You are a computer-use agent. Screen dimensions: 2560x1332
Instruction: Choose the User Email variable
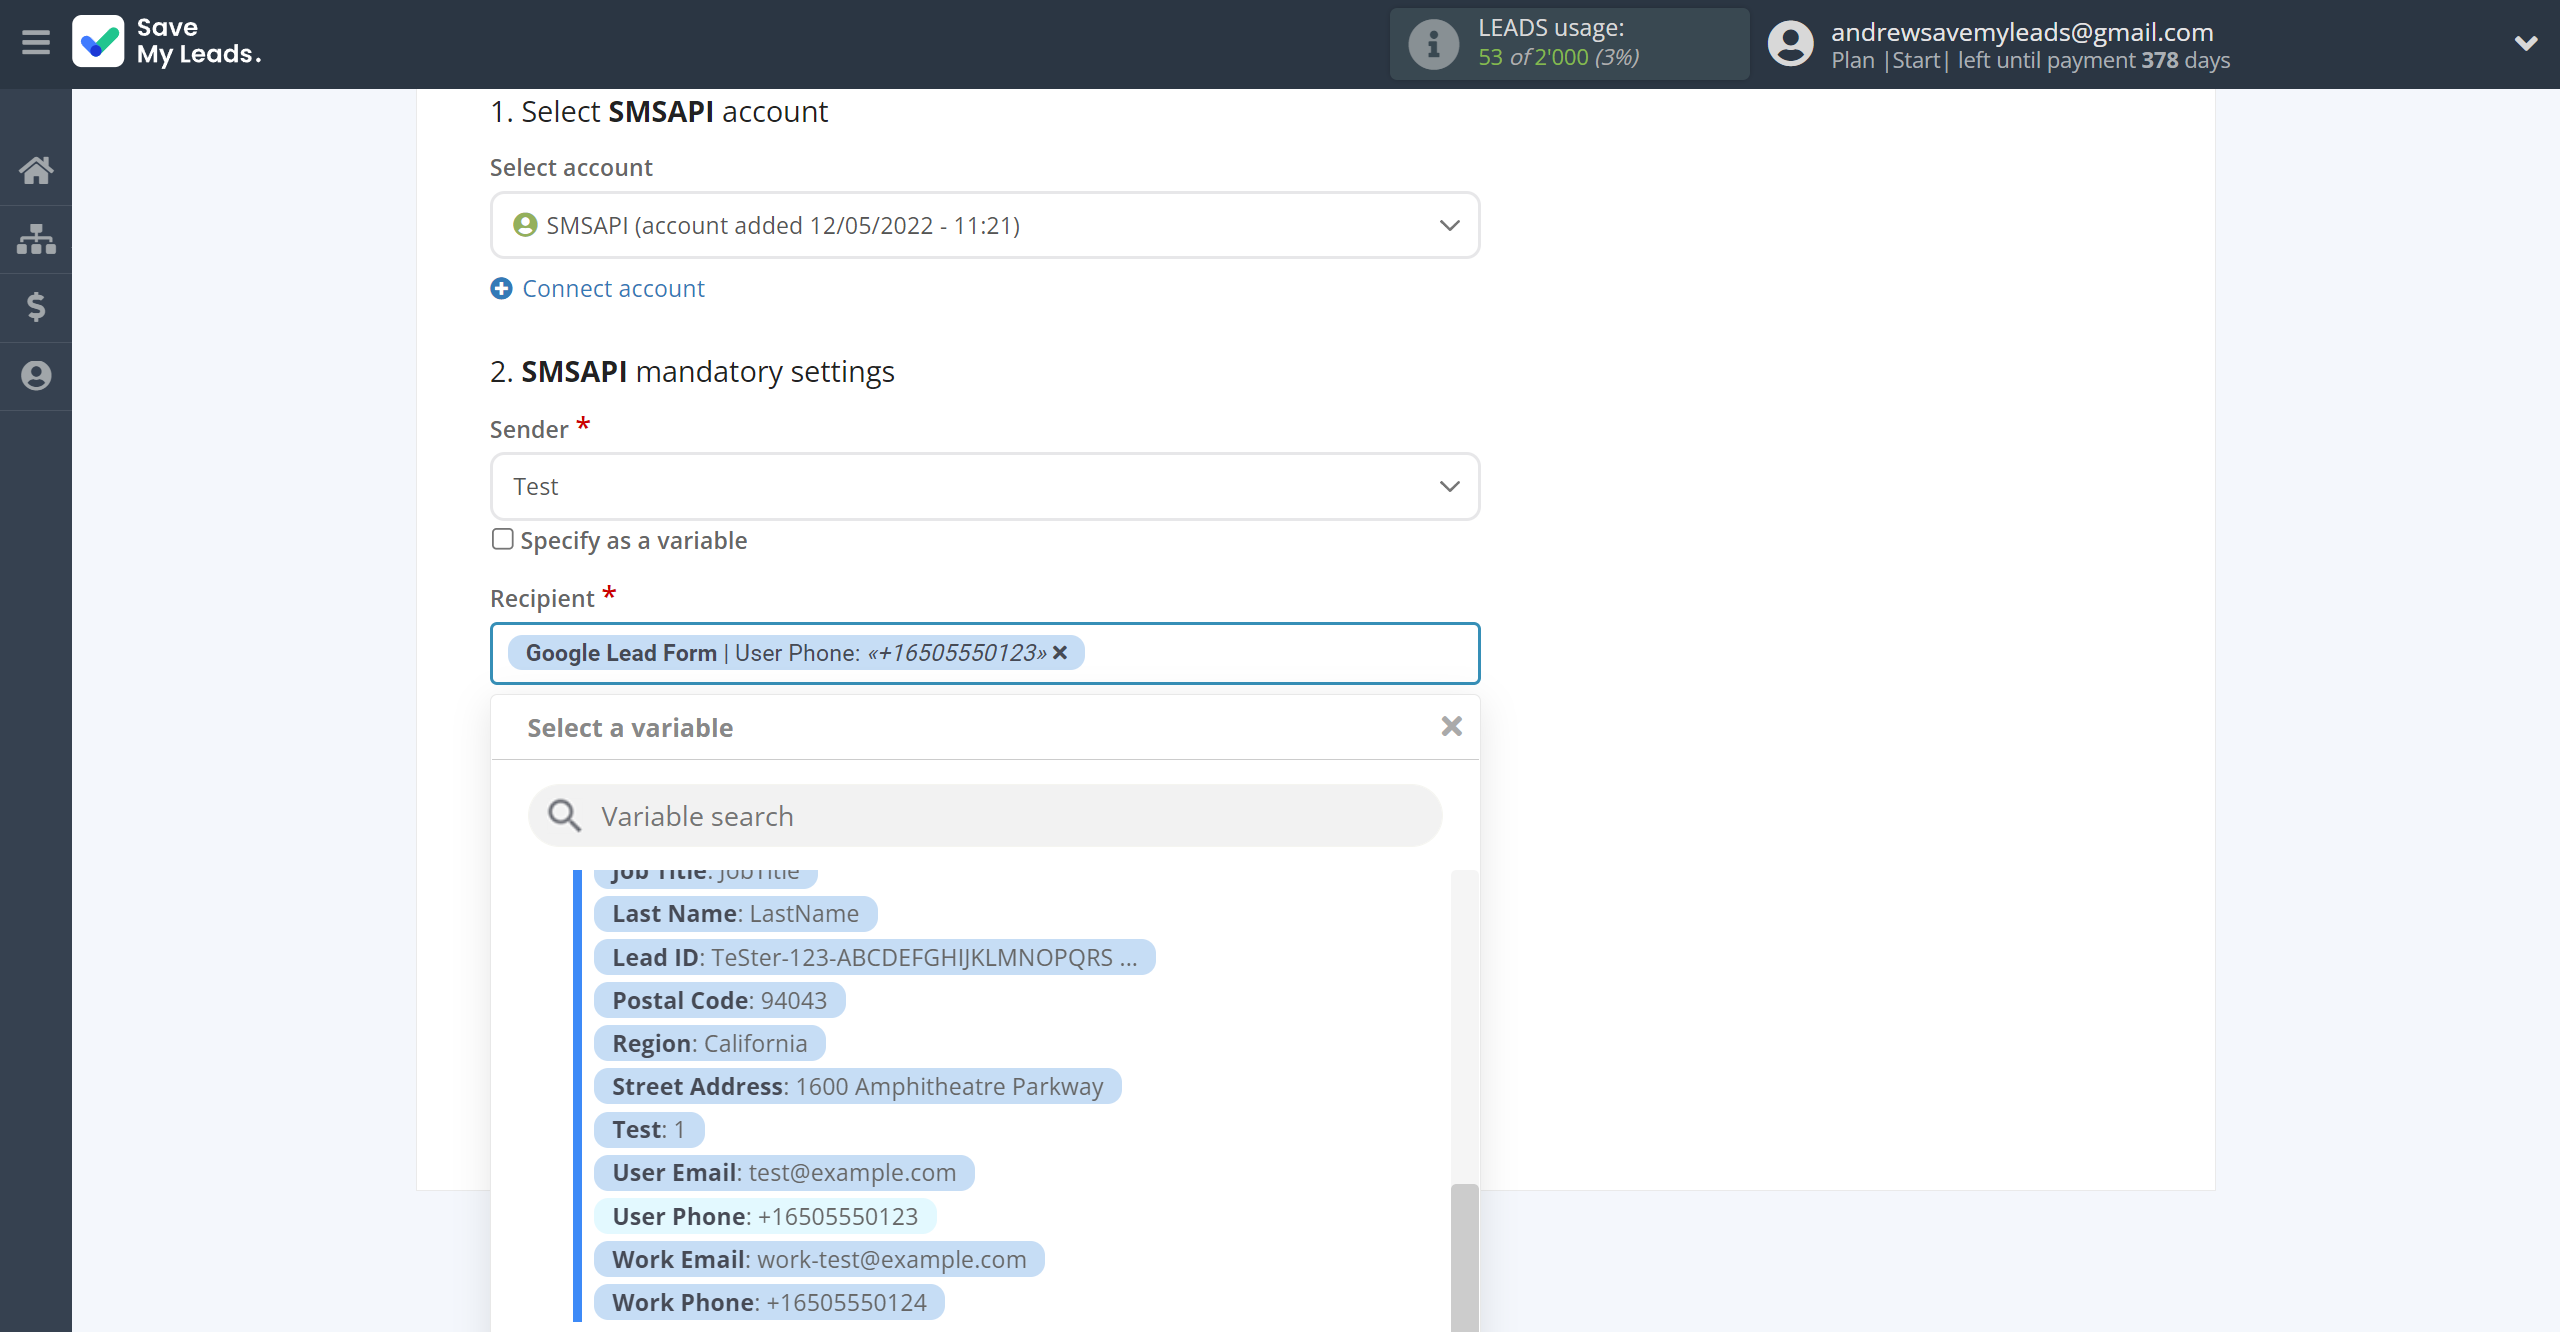coord(783,1173)
